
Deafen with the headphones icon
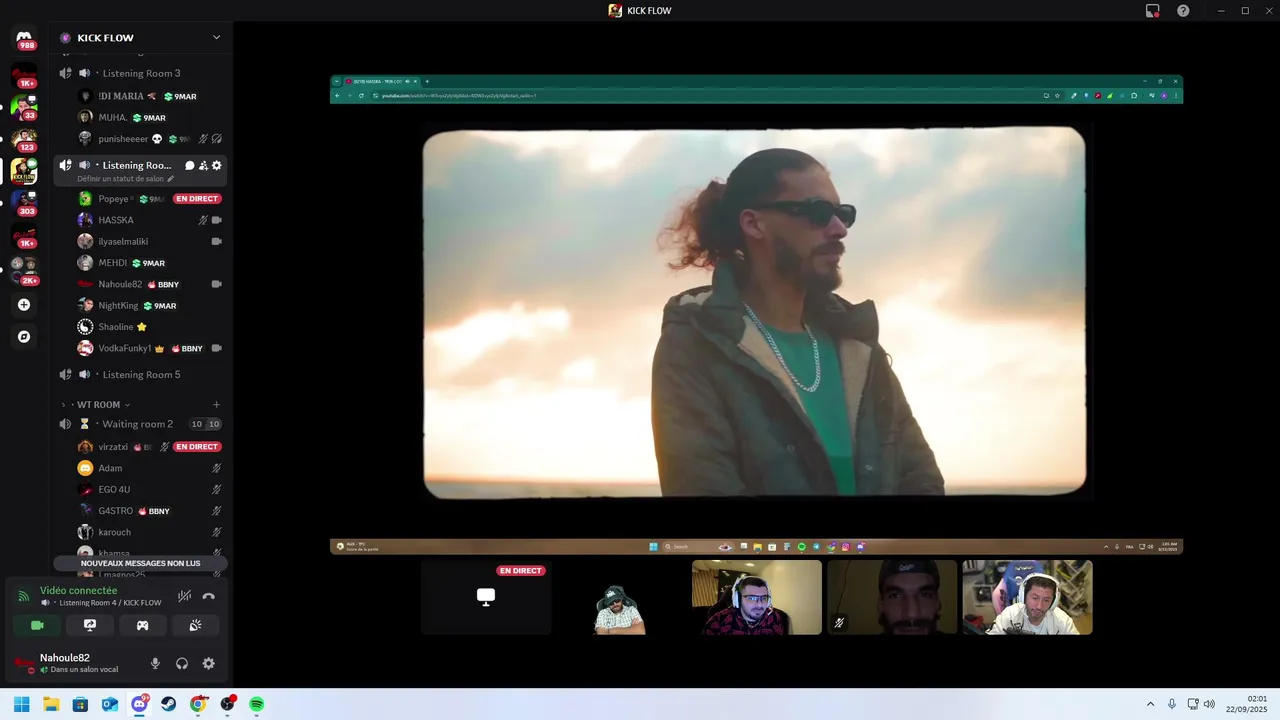pyautogui.click(x=182, y=663)
